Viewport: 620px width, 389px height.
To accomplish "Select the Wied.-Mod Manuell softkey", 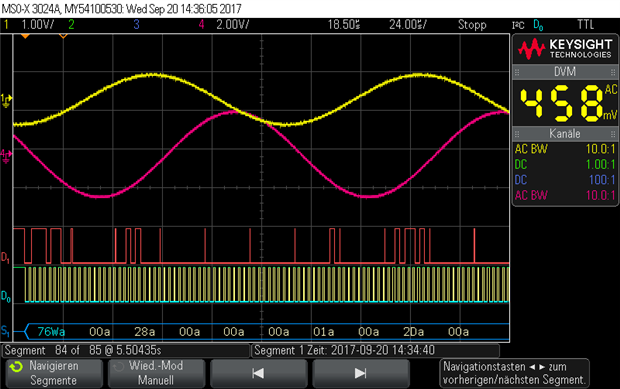I will pos(157,373).
